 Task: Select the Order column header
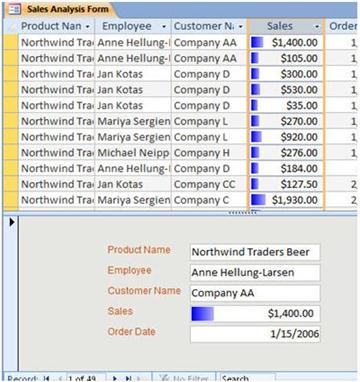(x=341, y=26)
